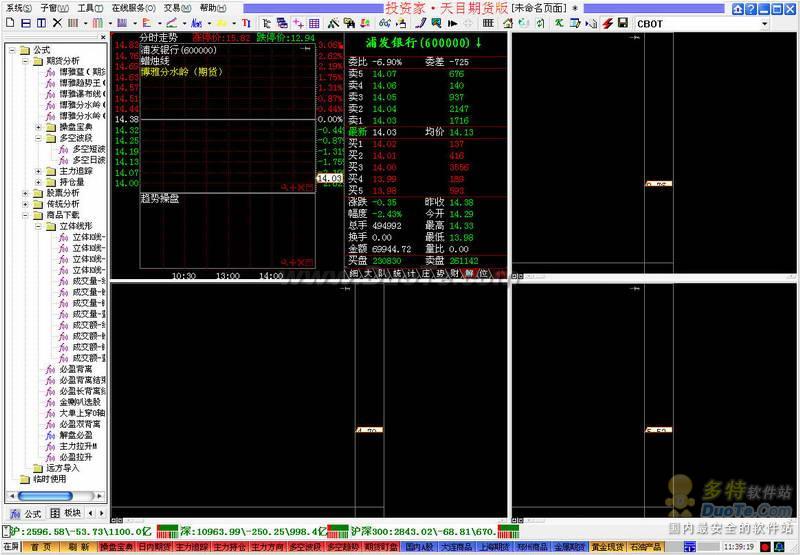The width and height of the screenshot is (800, 555).
Task: Open the 交易(M) menu
Action: pyautogui.click(x=178, y=8)
